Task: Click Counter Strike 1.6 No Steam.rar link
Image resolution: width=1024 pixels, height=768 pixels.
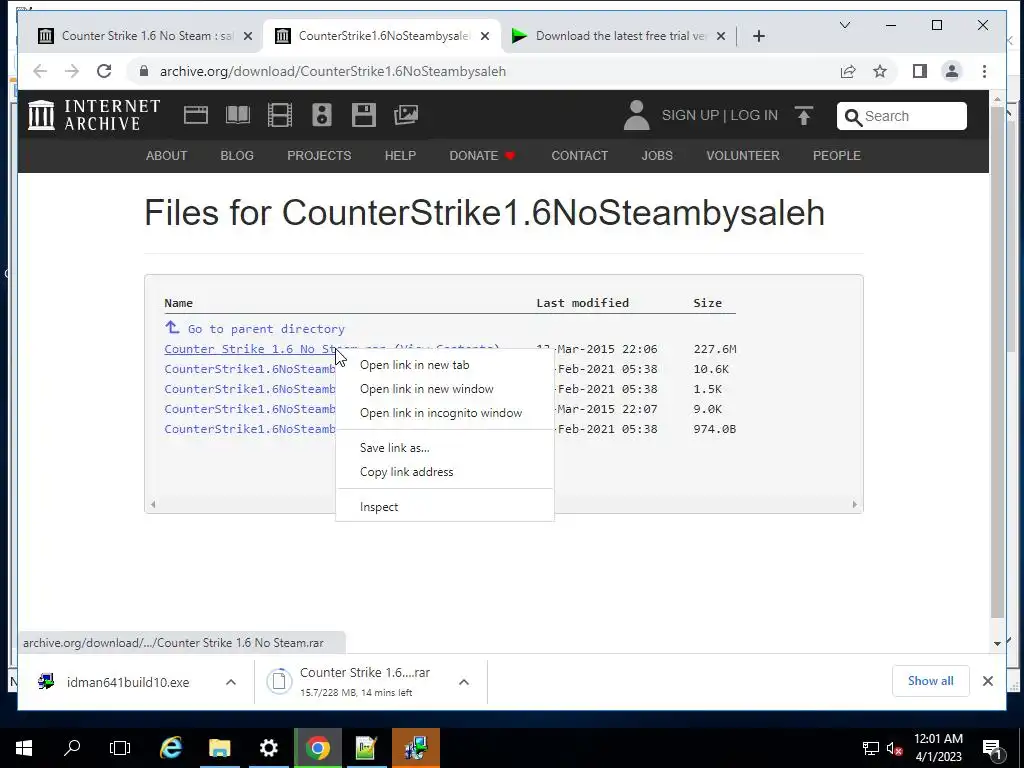Action: tap(249, 349)
